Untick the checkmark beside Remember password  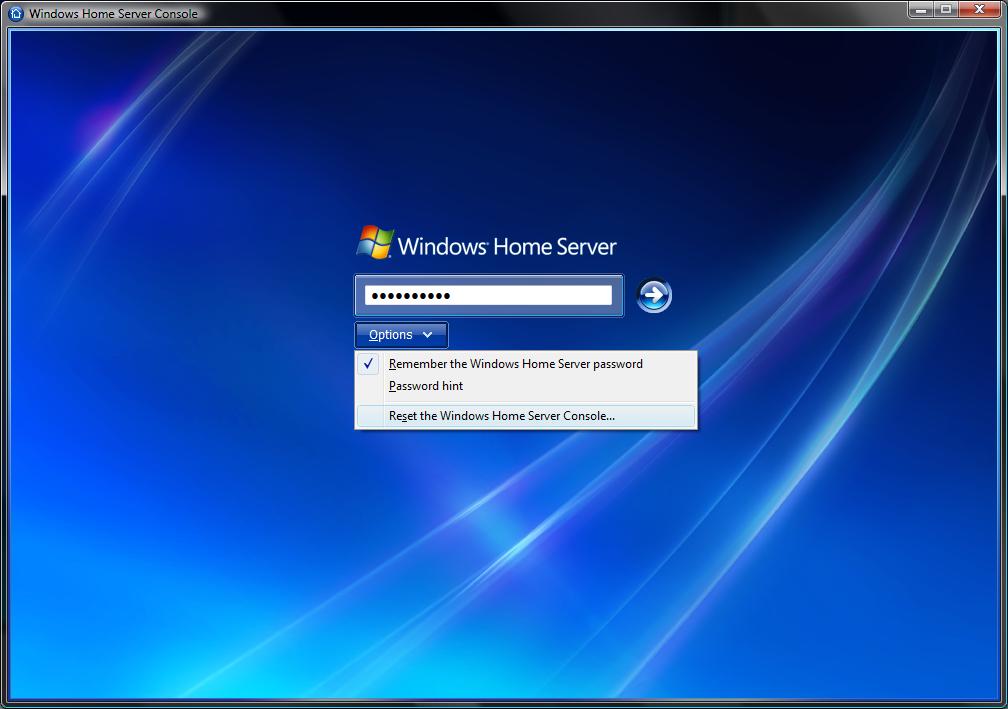pos(369,364)
